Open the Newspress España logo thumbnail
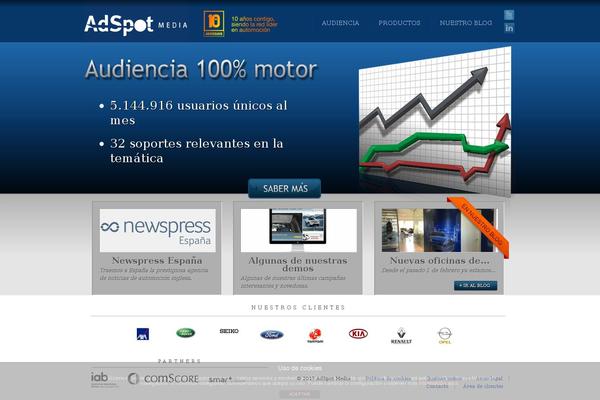Image resolution: width=600 pixels, height=400 pixels. (x=158, y=230)
